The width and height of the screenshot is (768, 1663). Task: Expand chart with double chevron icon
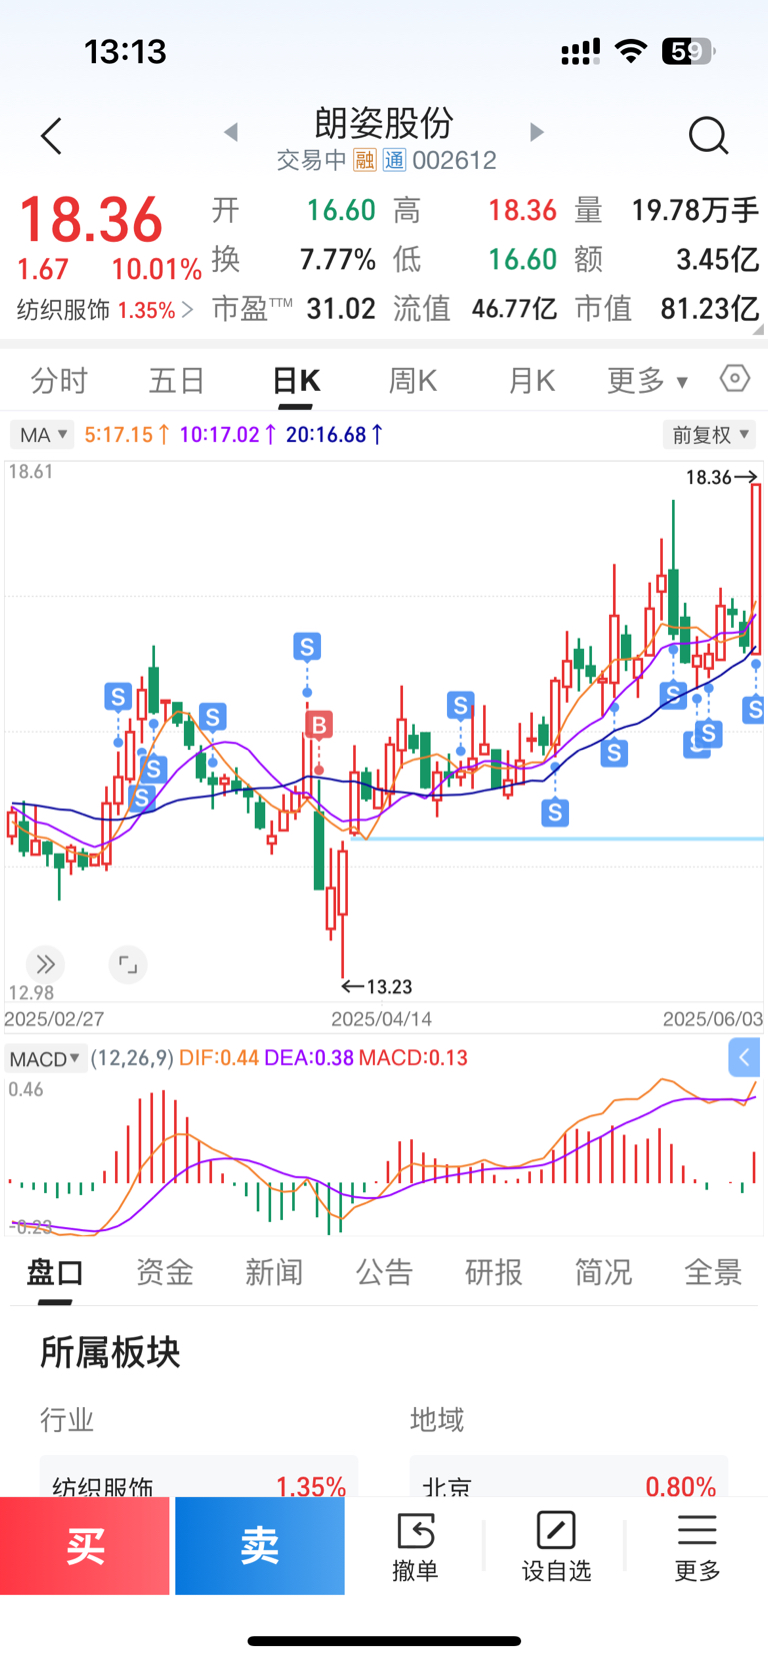[45, 965]
